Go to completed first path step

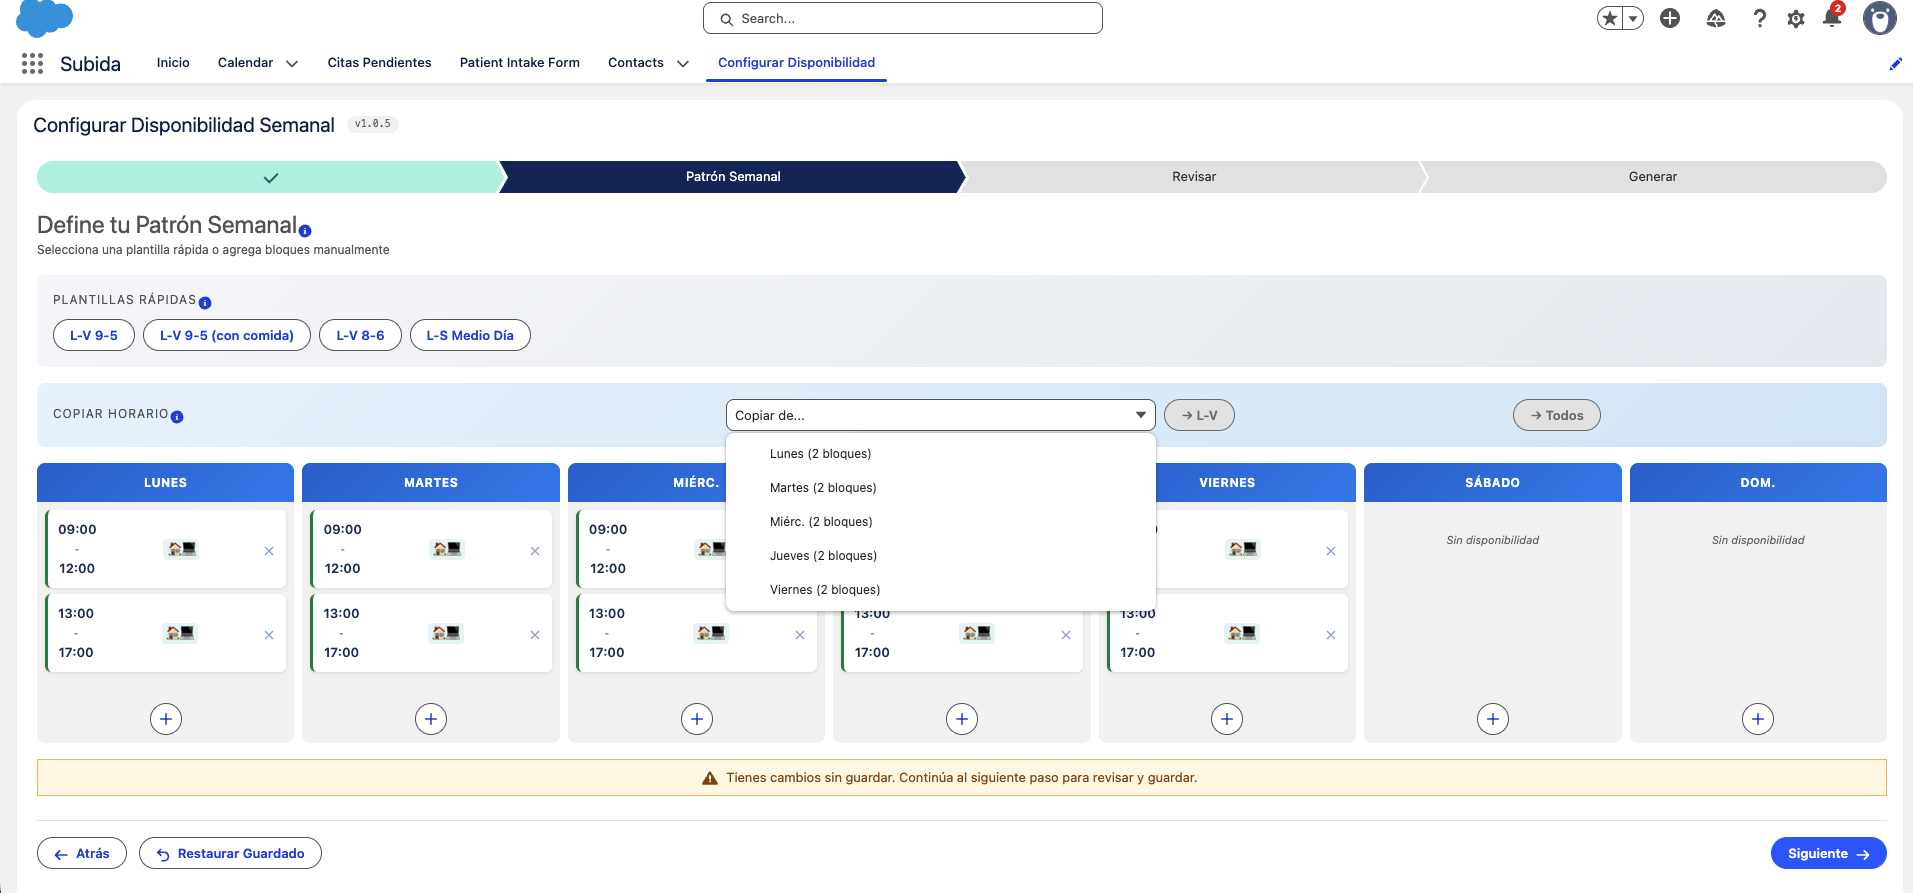(x=270, y=177)
